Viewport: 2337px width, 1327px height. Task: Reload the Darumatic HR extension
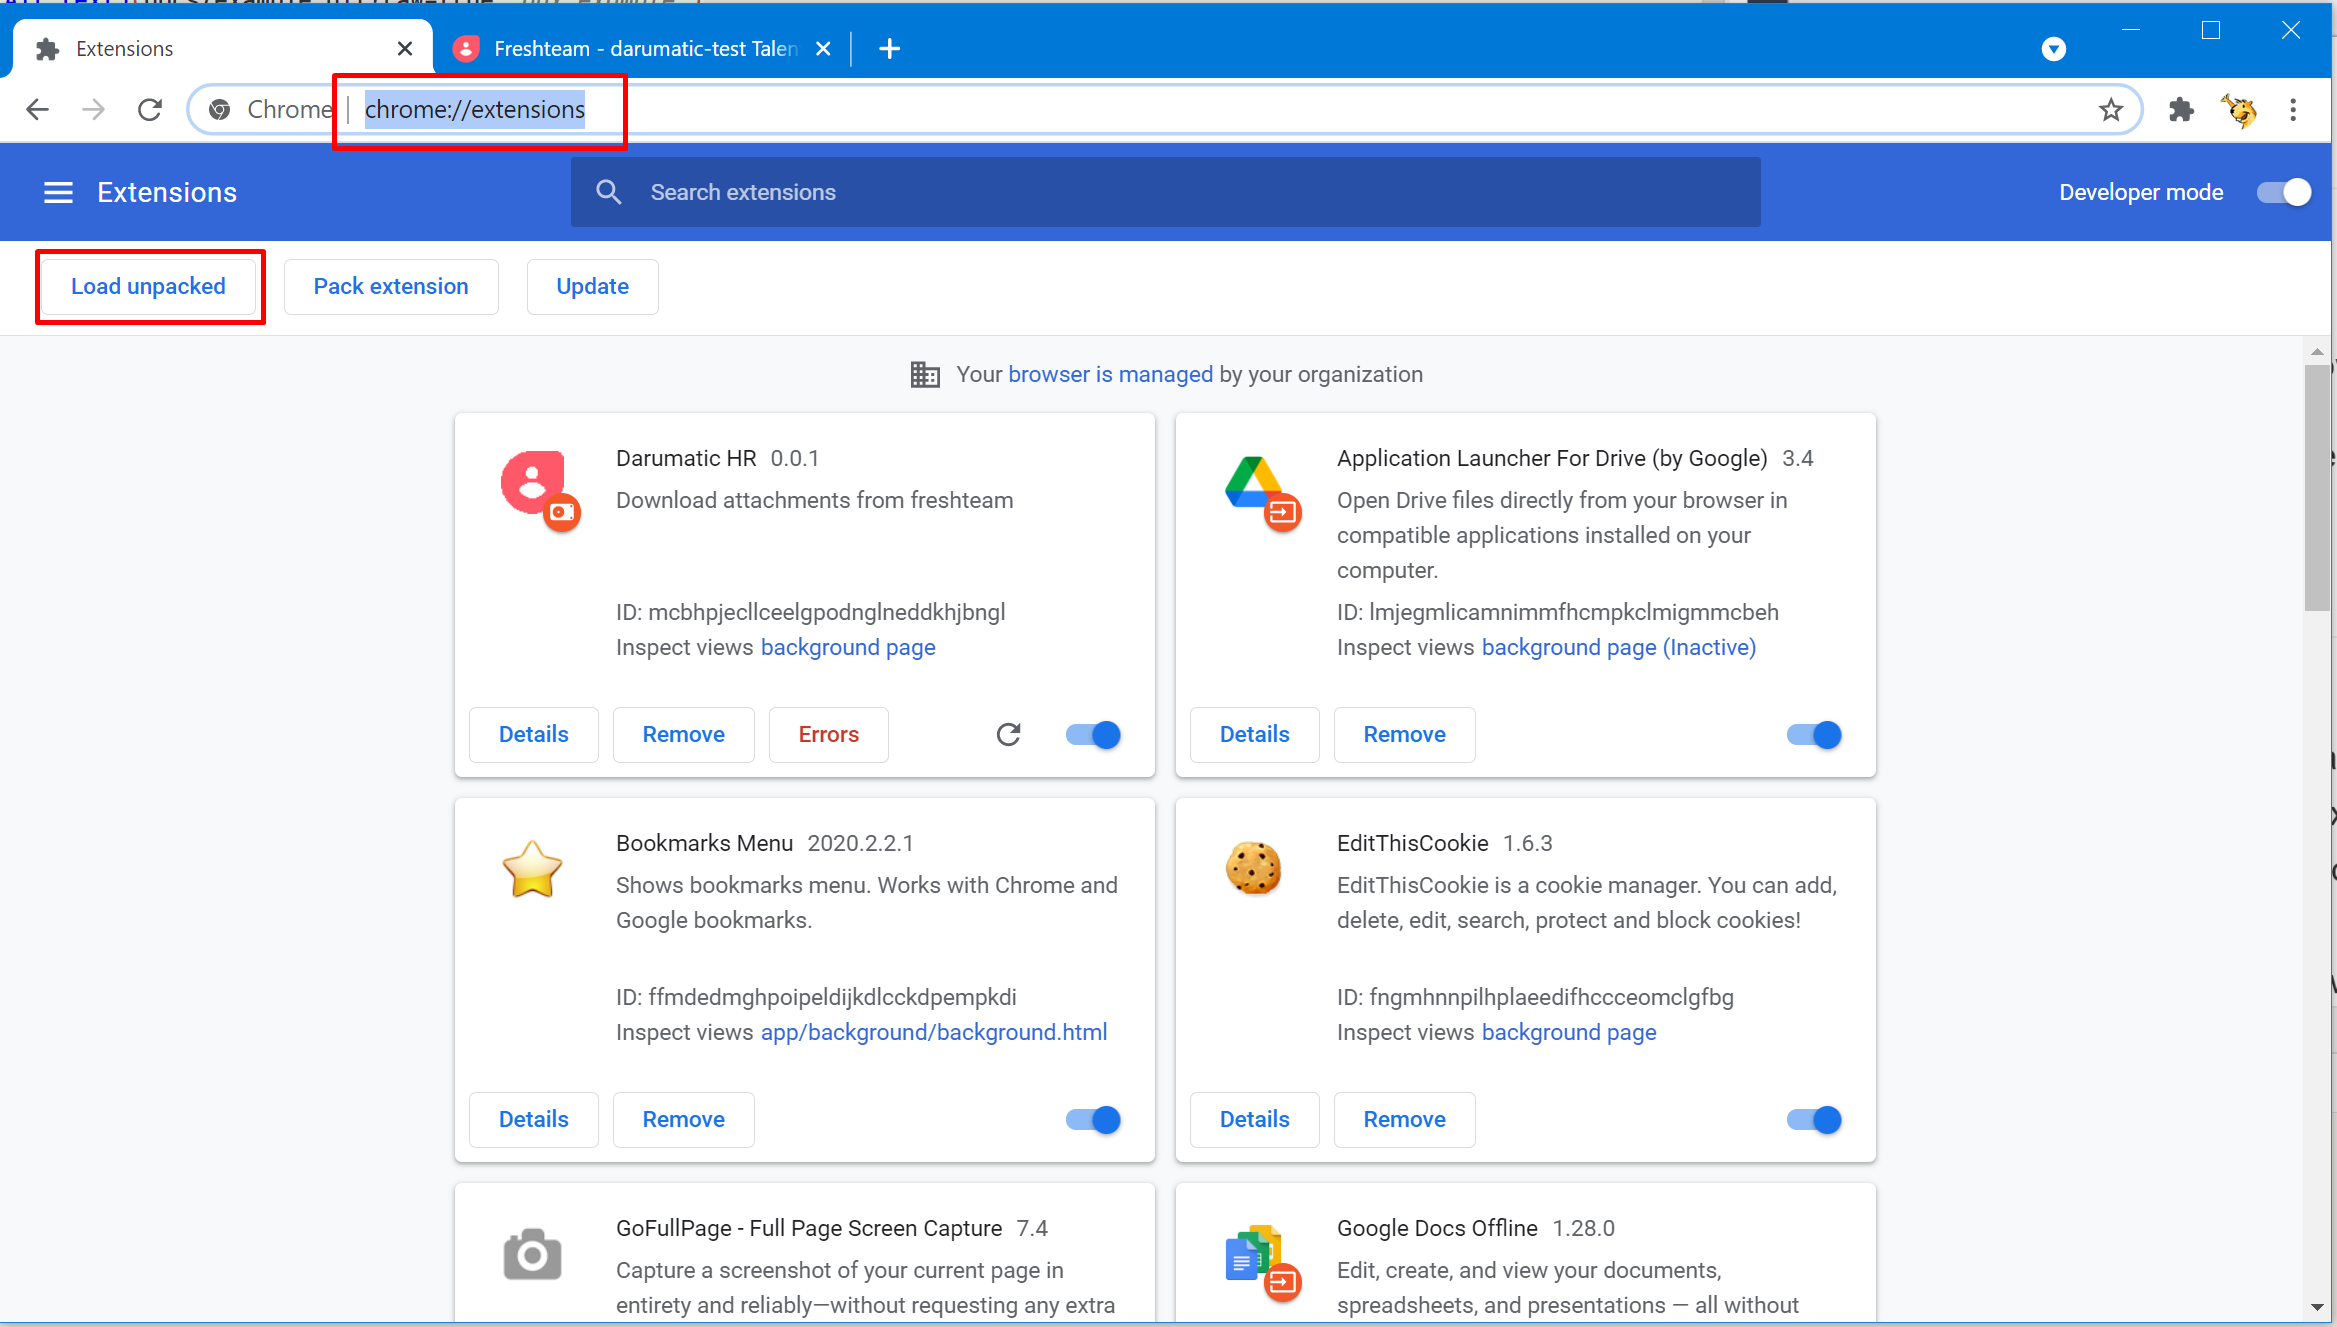coord(1008,735)
